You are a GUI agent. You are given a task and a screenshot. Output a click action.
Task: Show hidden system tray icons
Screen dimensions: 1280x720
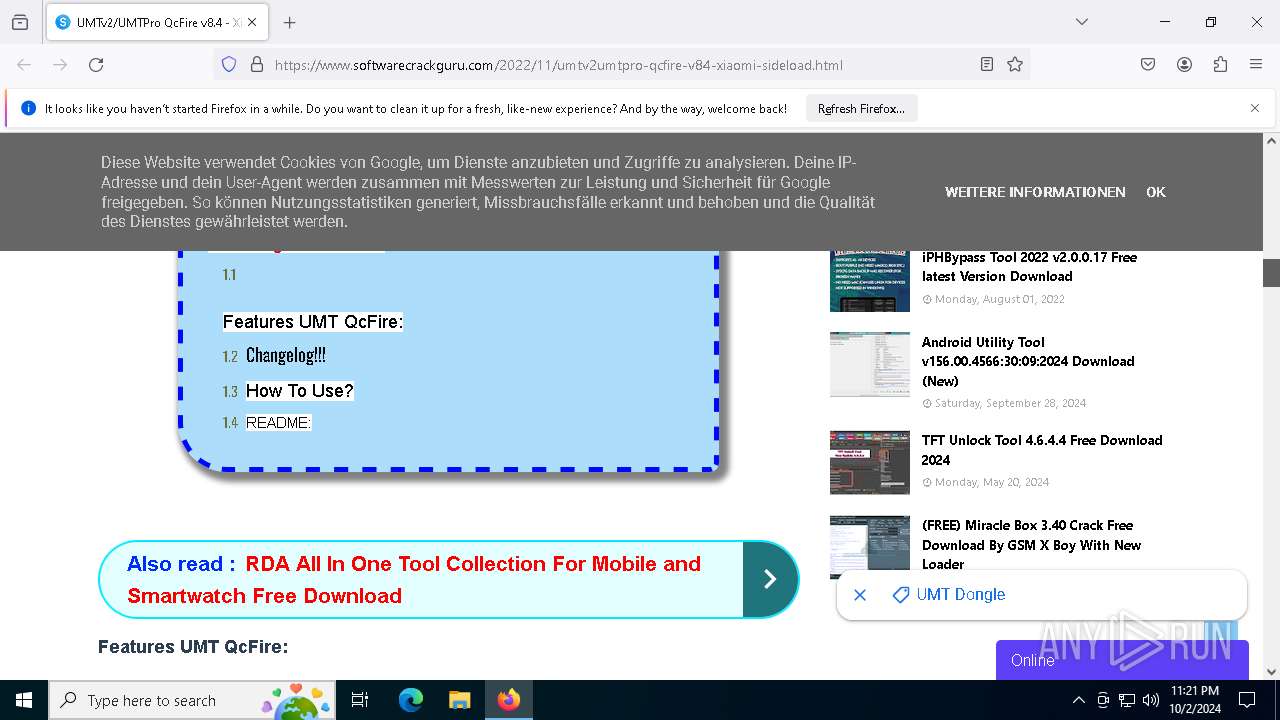(x=1078, y=700)
